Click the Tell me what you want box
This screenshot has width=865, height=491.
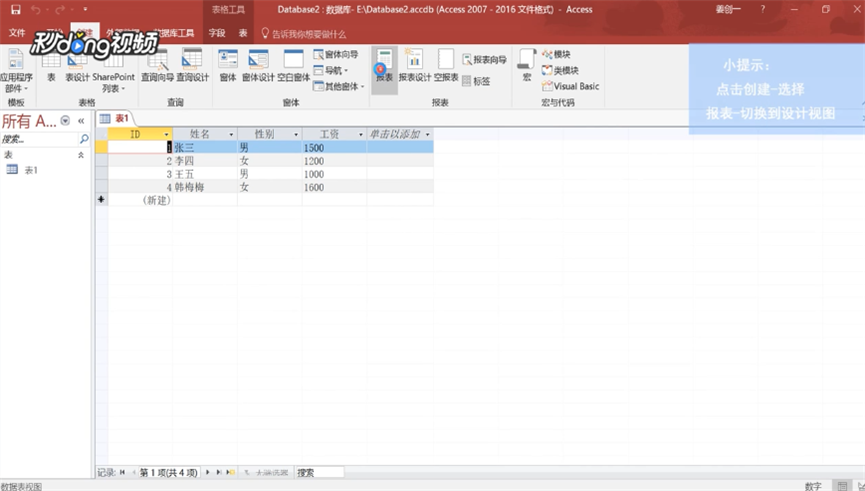pos(303,34)
